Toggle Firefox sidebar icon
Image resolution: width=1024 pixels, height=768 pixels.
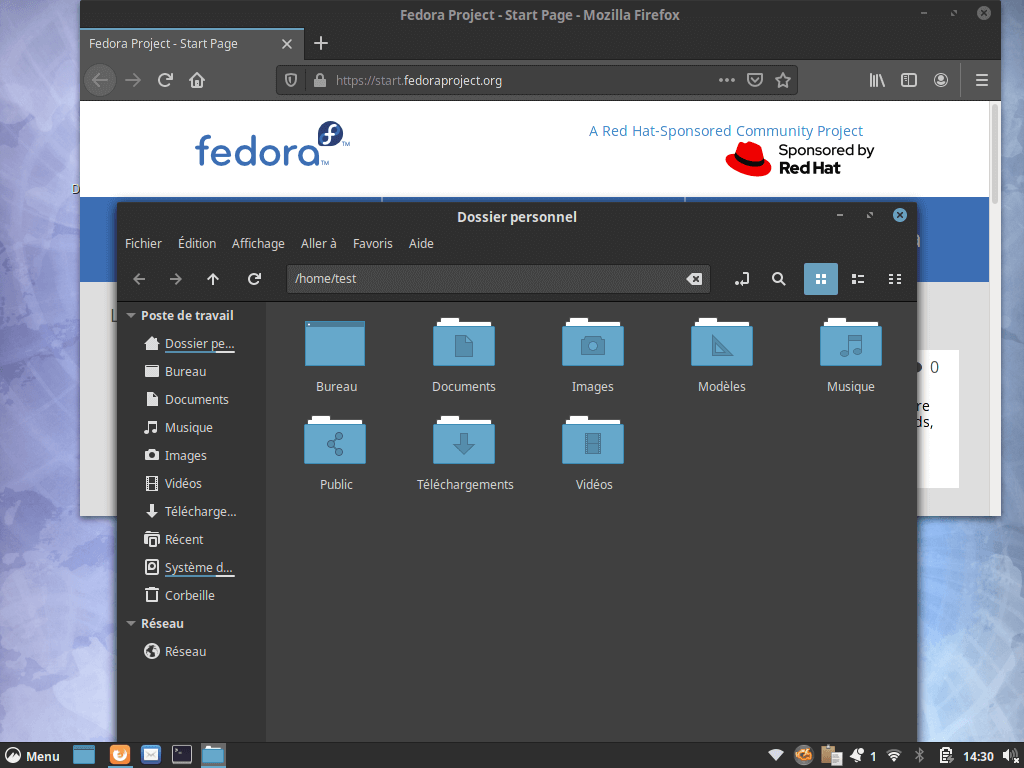point(909,80)
